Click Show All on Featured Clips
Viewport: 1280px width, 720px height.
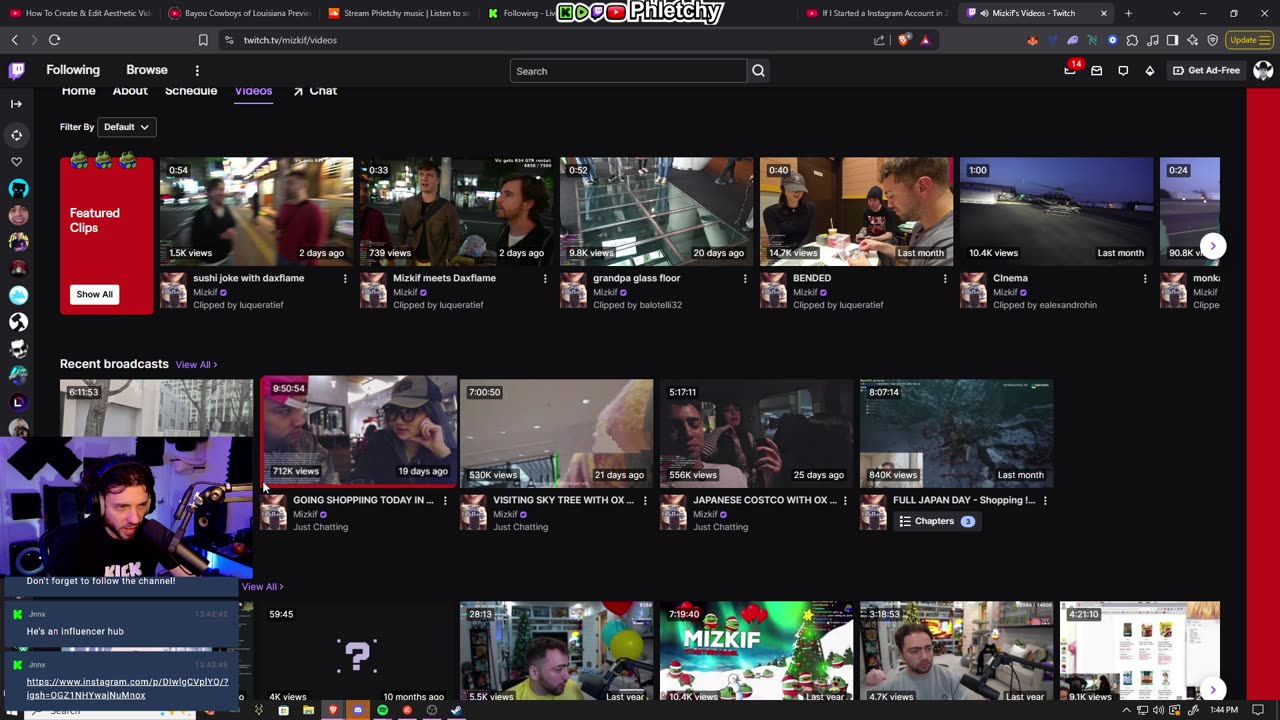click(94, 294)
